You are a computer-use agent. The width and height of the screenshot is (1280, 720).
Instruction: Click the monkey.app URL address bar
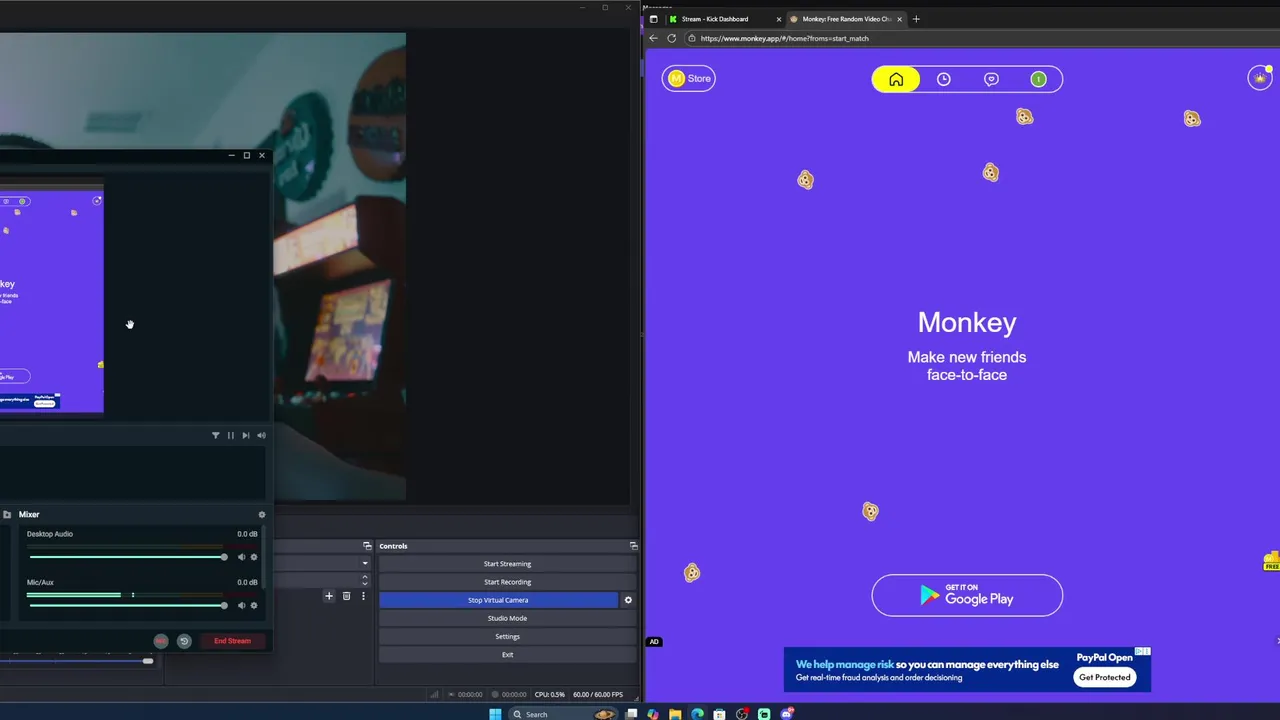tap(980, 38)
